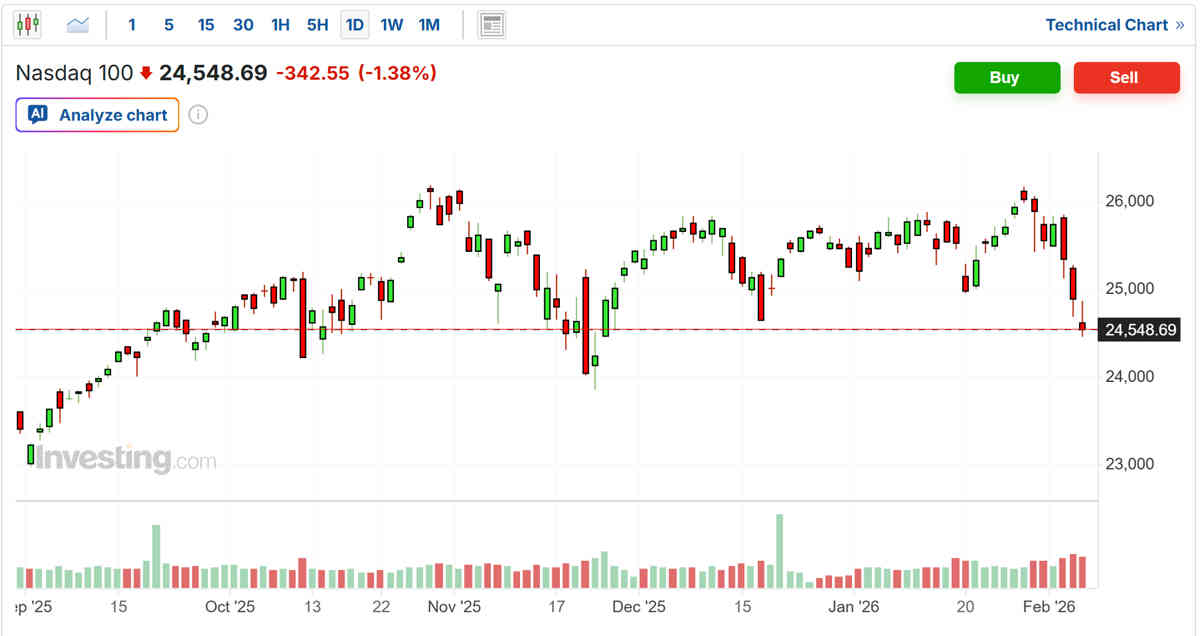The image size is (1200, 636).
Task: Switch to area chart type
Action: pyautogui.click(x=78, y=25)
